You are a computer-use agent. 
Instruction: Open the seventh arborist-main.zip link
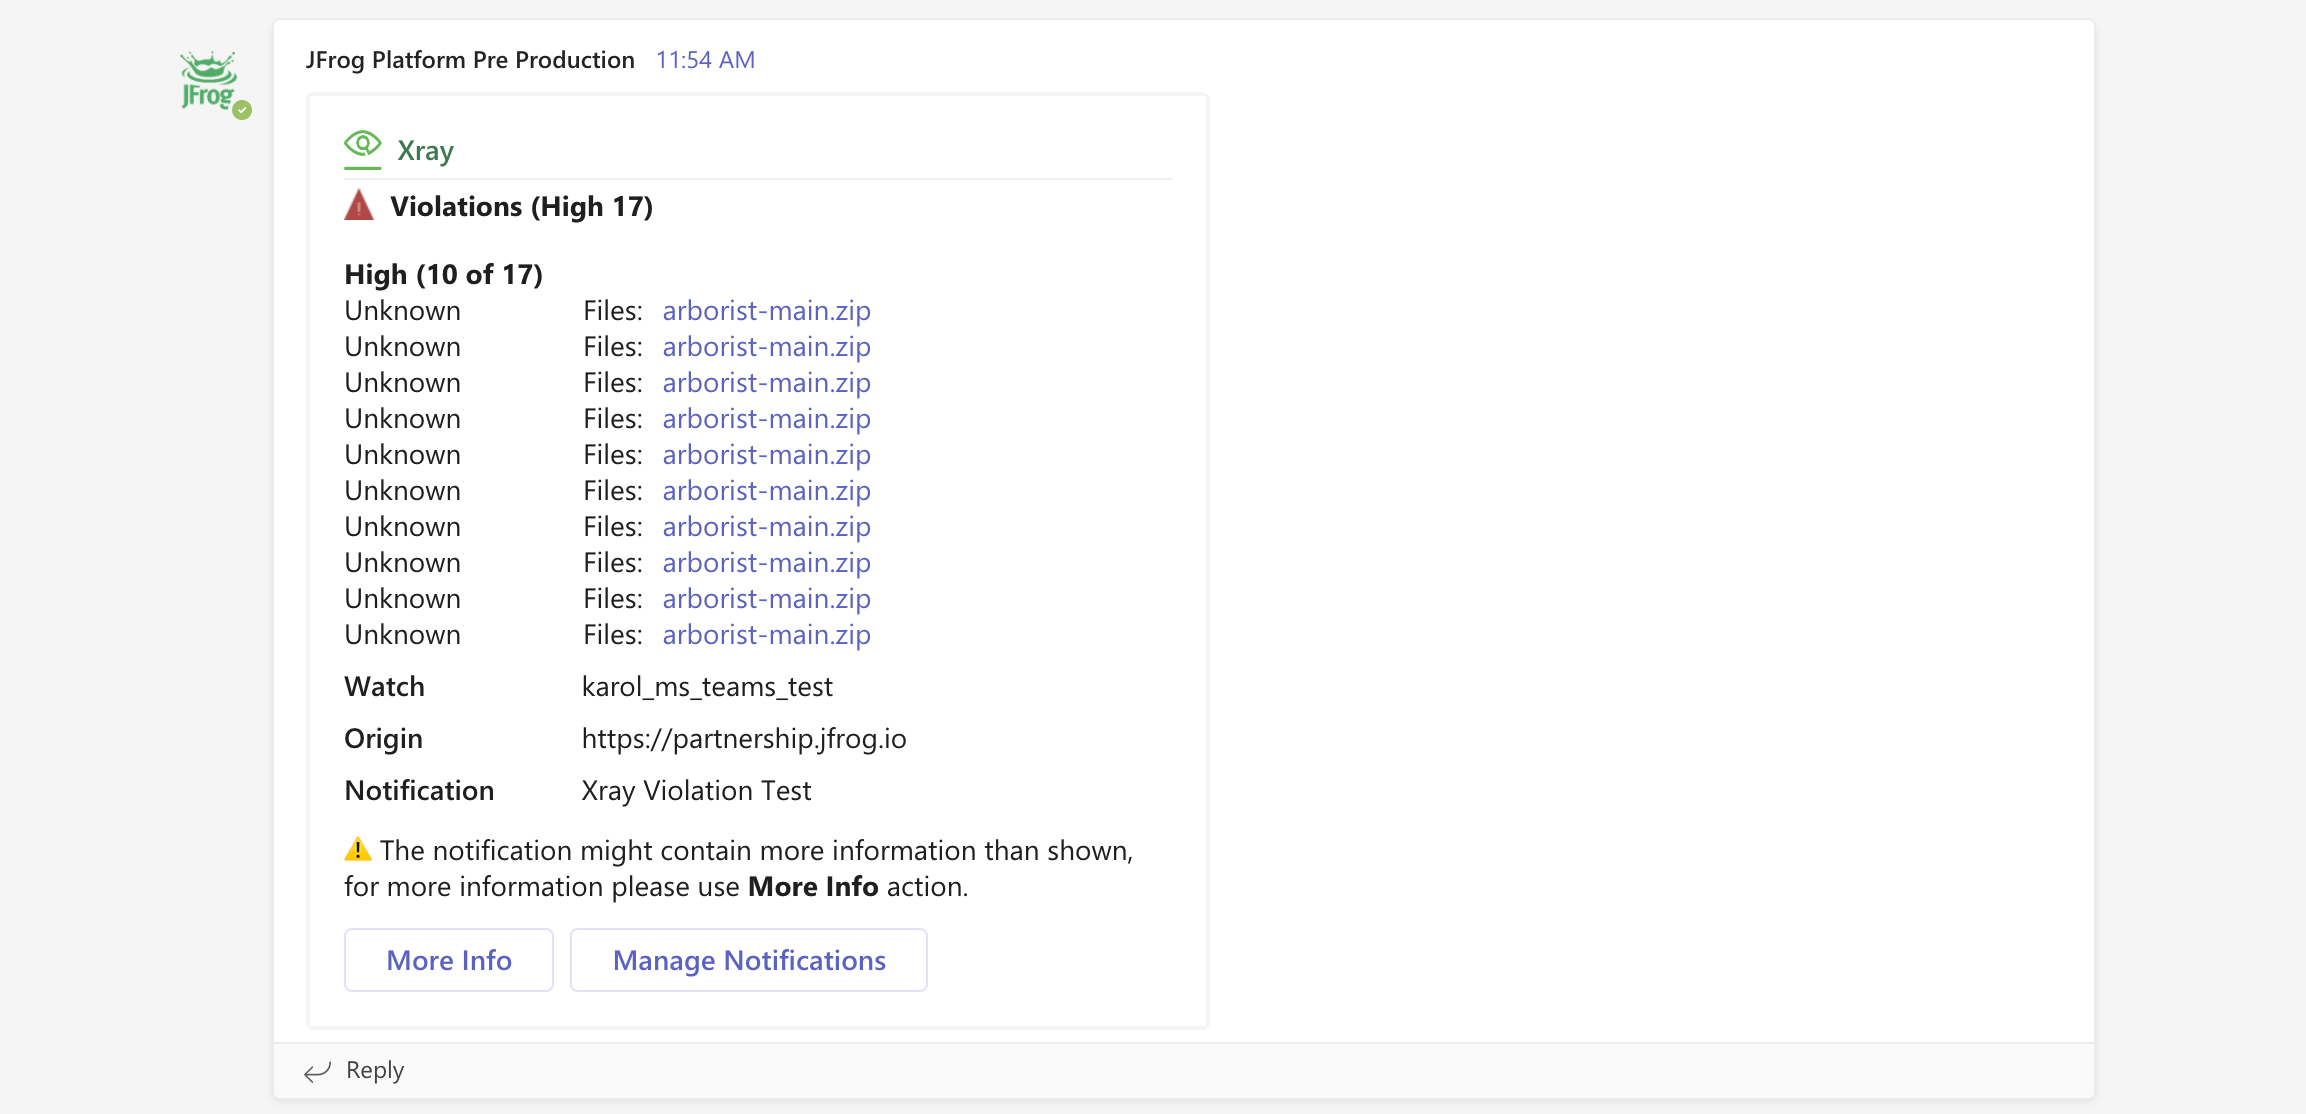click(x=766, y=527)
